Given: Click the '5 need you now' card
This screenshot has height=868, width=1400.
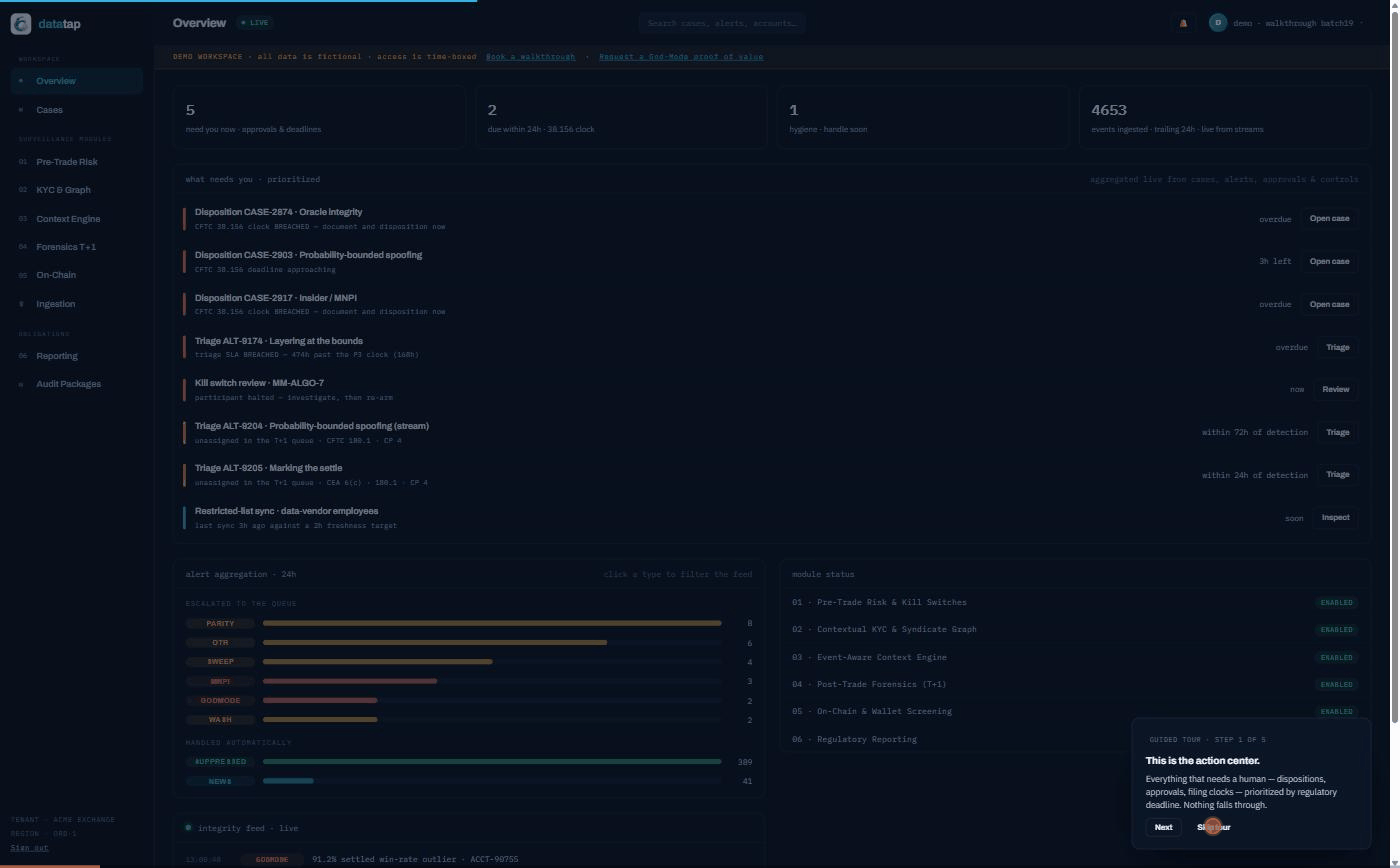Looking at the screenshot, I should [x=318, y=117].
